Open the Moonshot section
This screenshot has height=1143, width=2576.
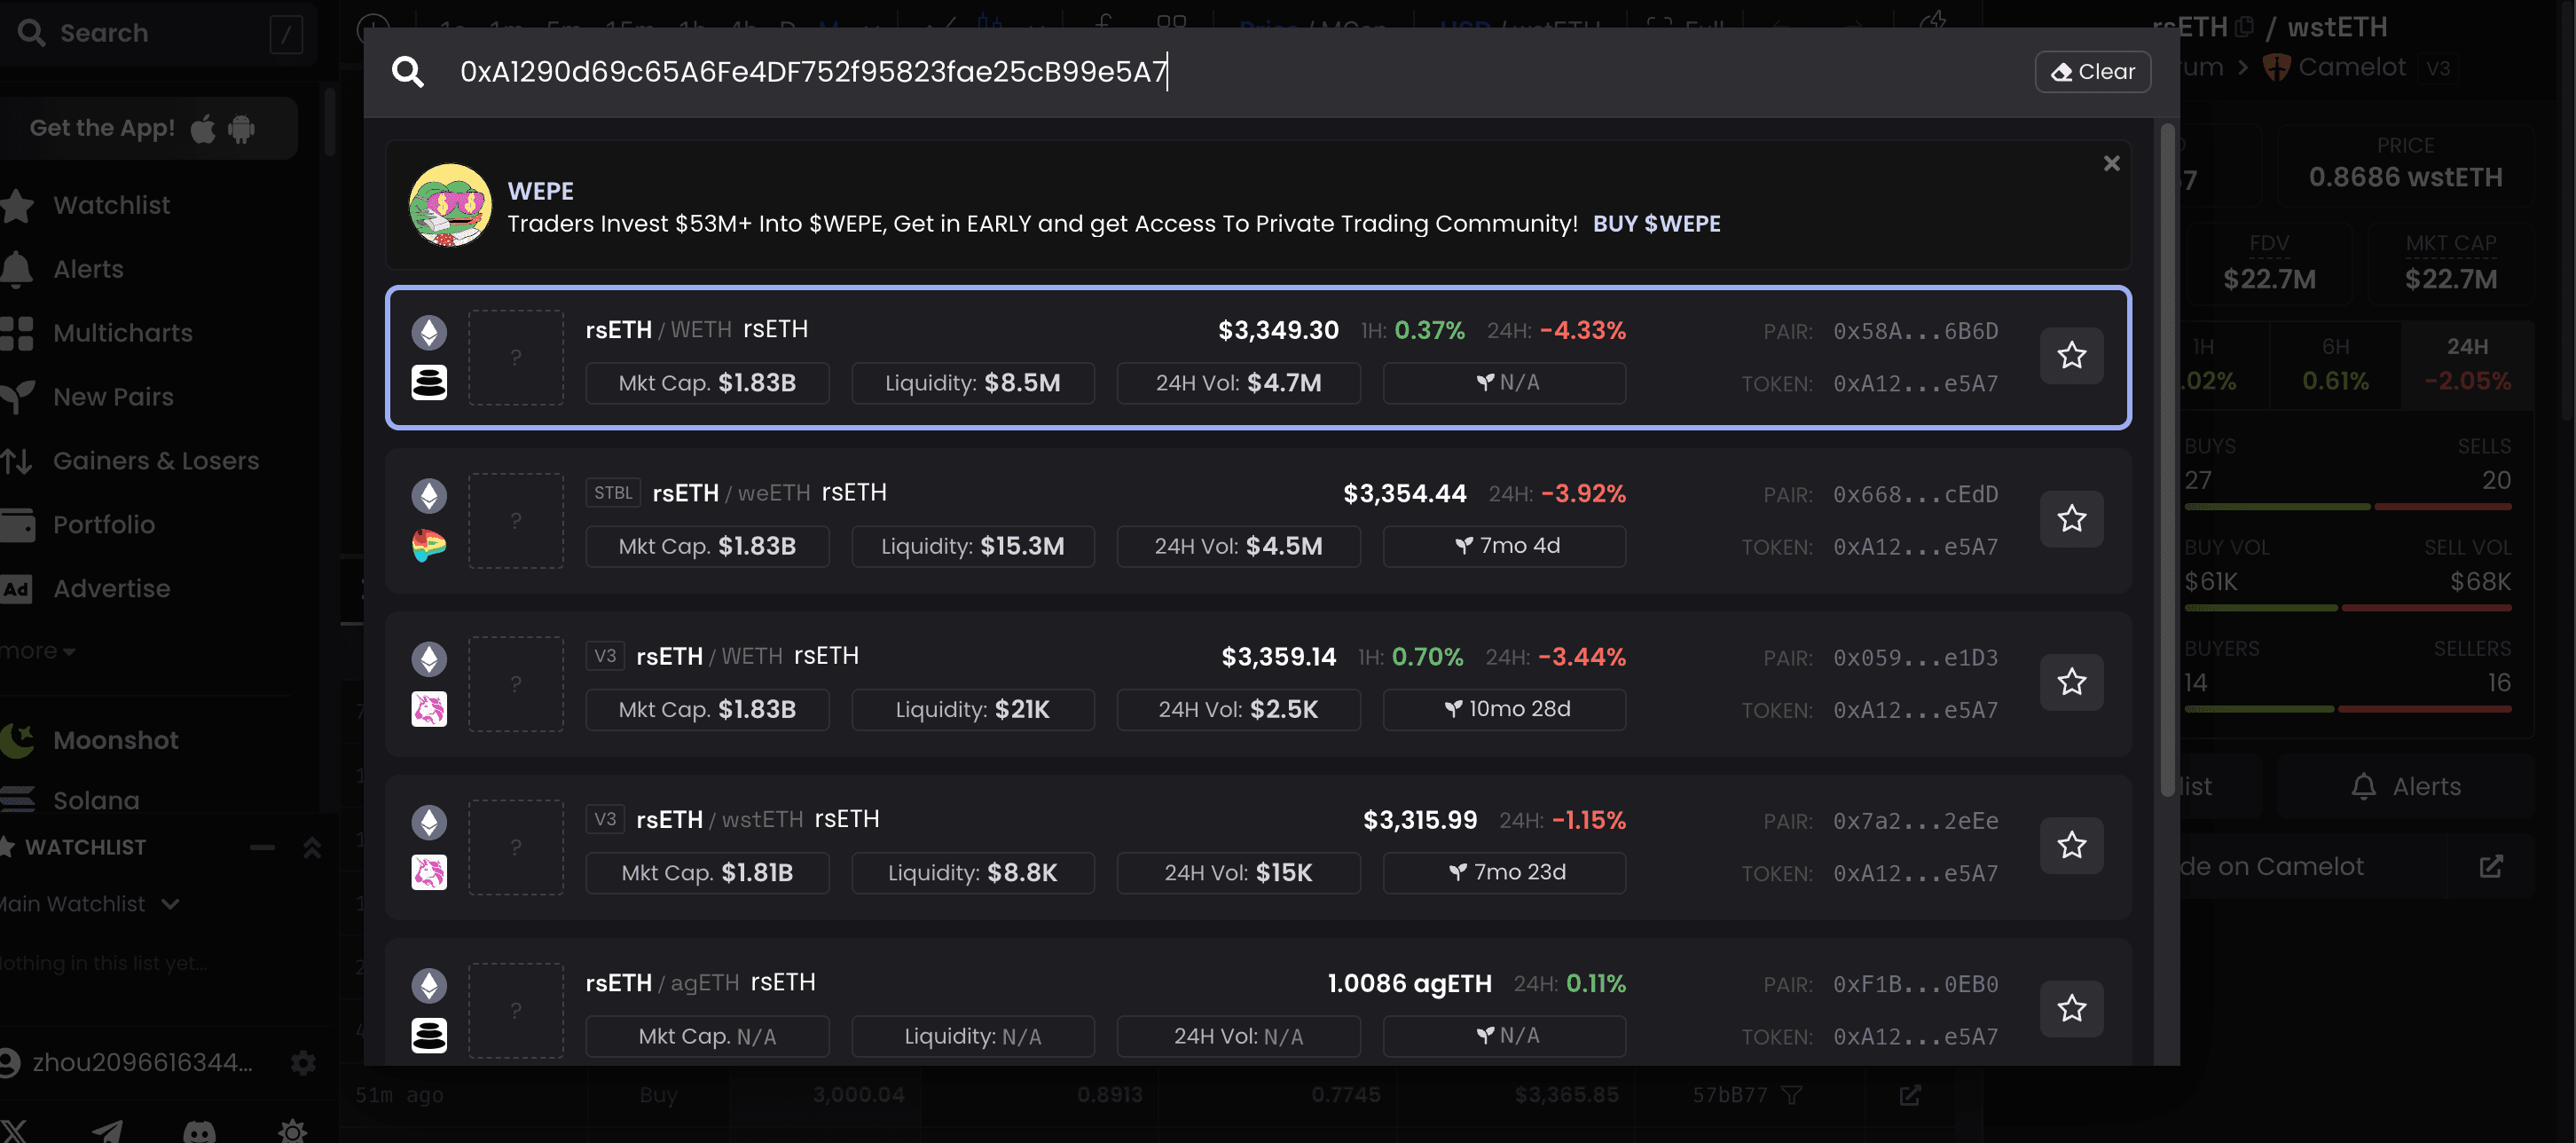pos(115,740)
